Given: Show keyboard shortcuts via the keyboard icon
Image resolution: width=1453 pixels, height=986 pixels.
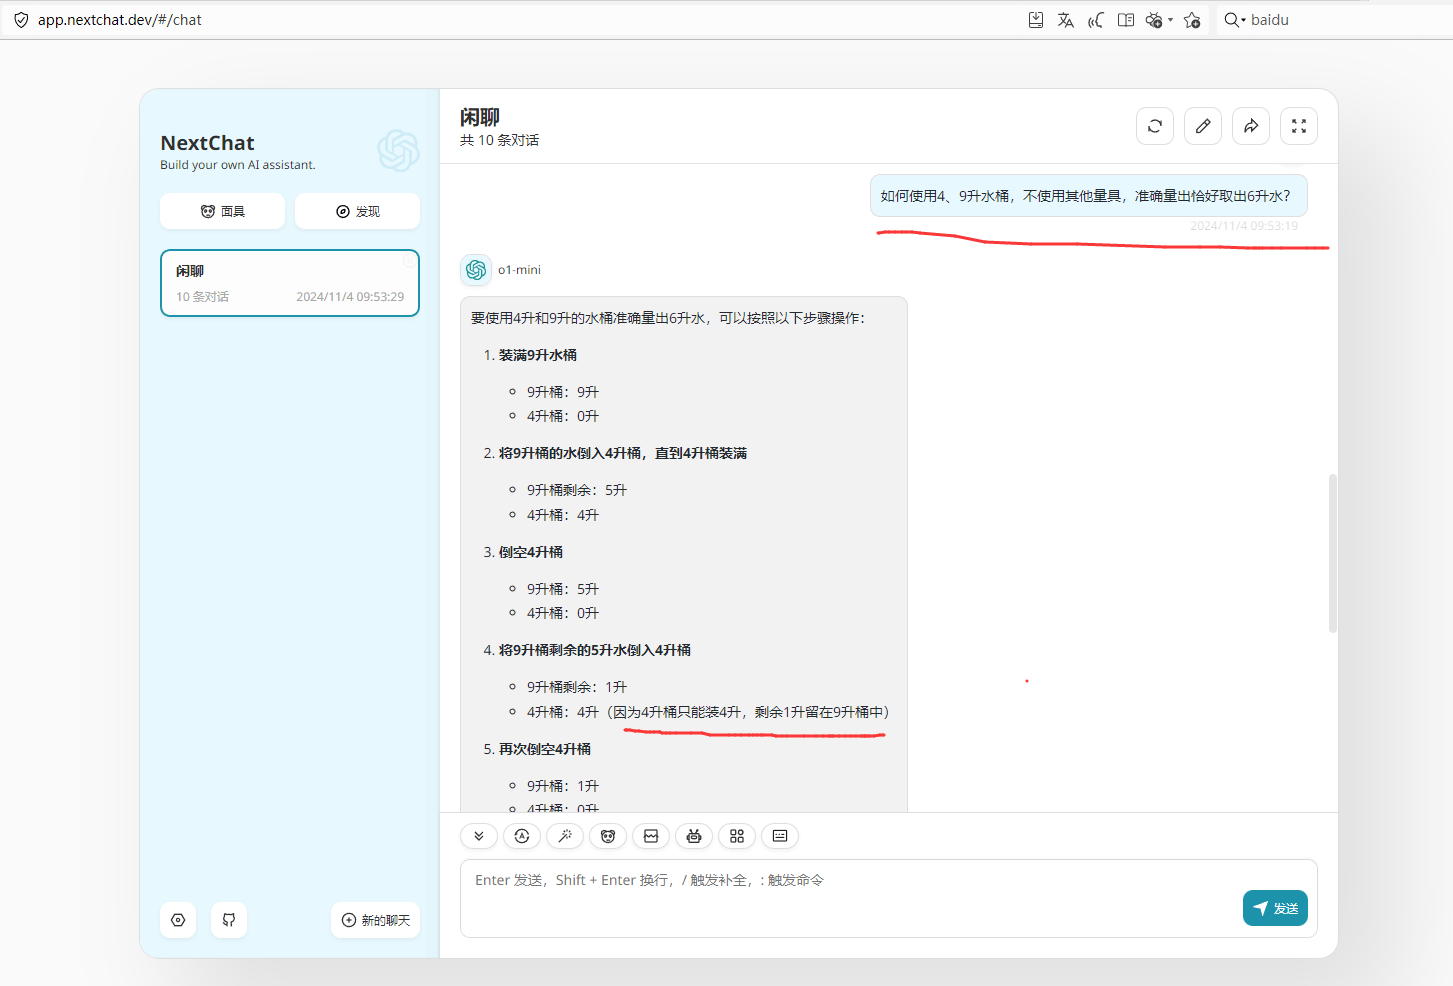Looking at the screenshot, I should [x=780, y=836].
